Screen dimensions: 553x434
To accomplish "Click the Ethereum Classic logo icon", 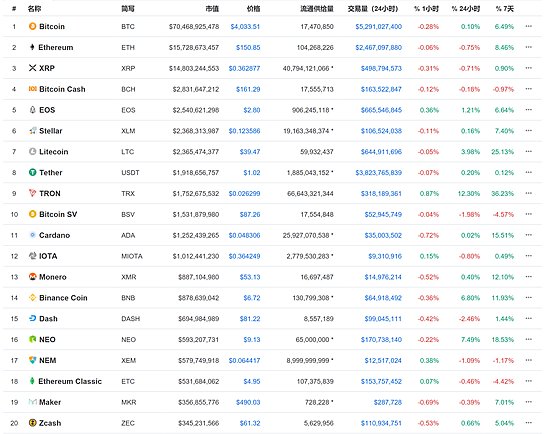I will [32, 381].
